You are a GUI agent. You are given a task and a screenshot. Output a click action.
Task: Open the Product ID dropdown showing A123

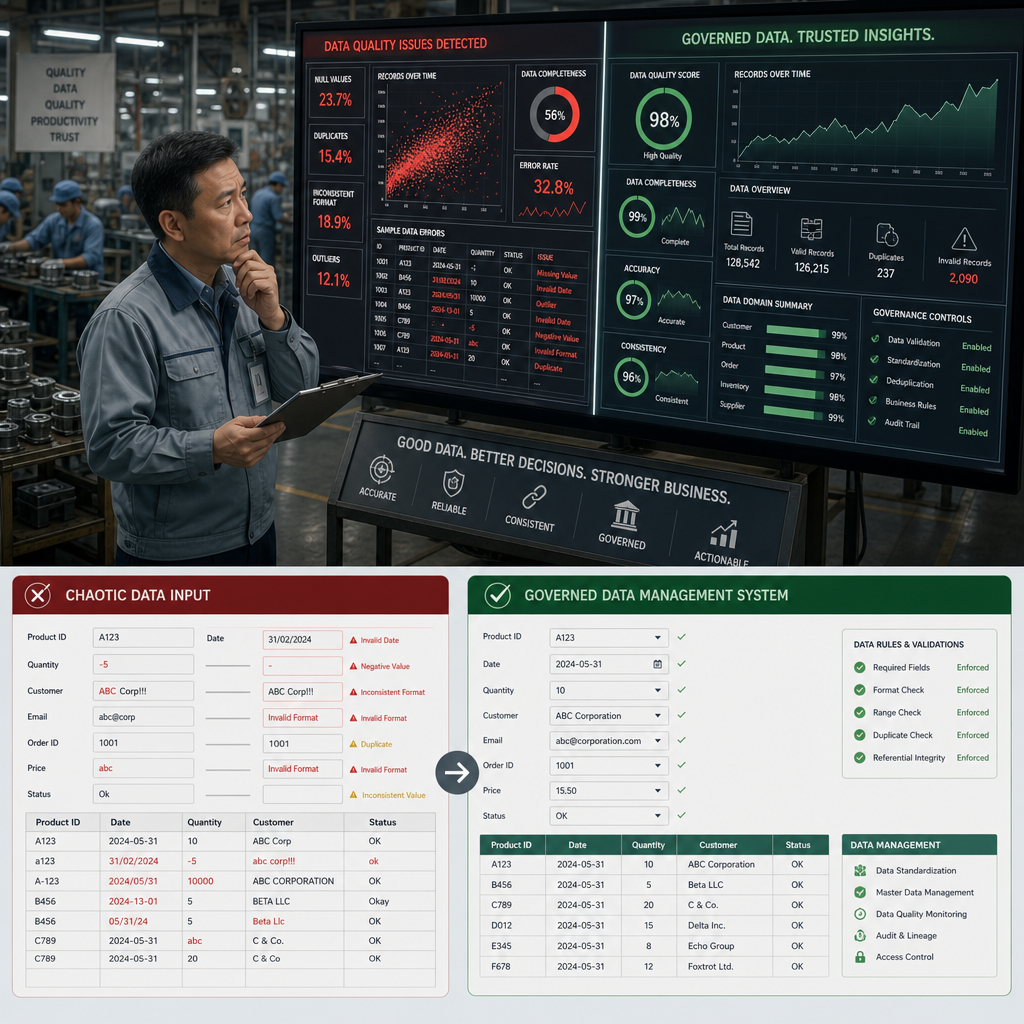(609, 637)
